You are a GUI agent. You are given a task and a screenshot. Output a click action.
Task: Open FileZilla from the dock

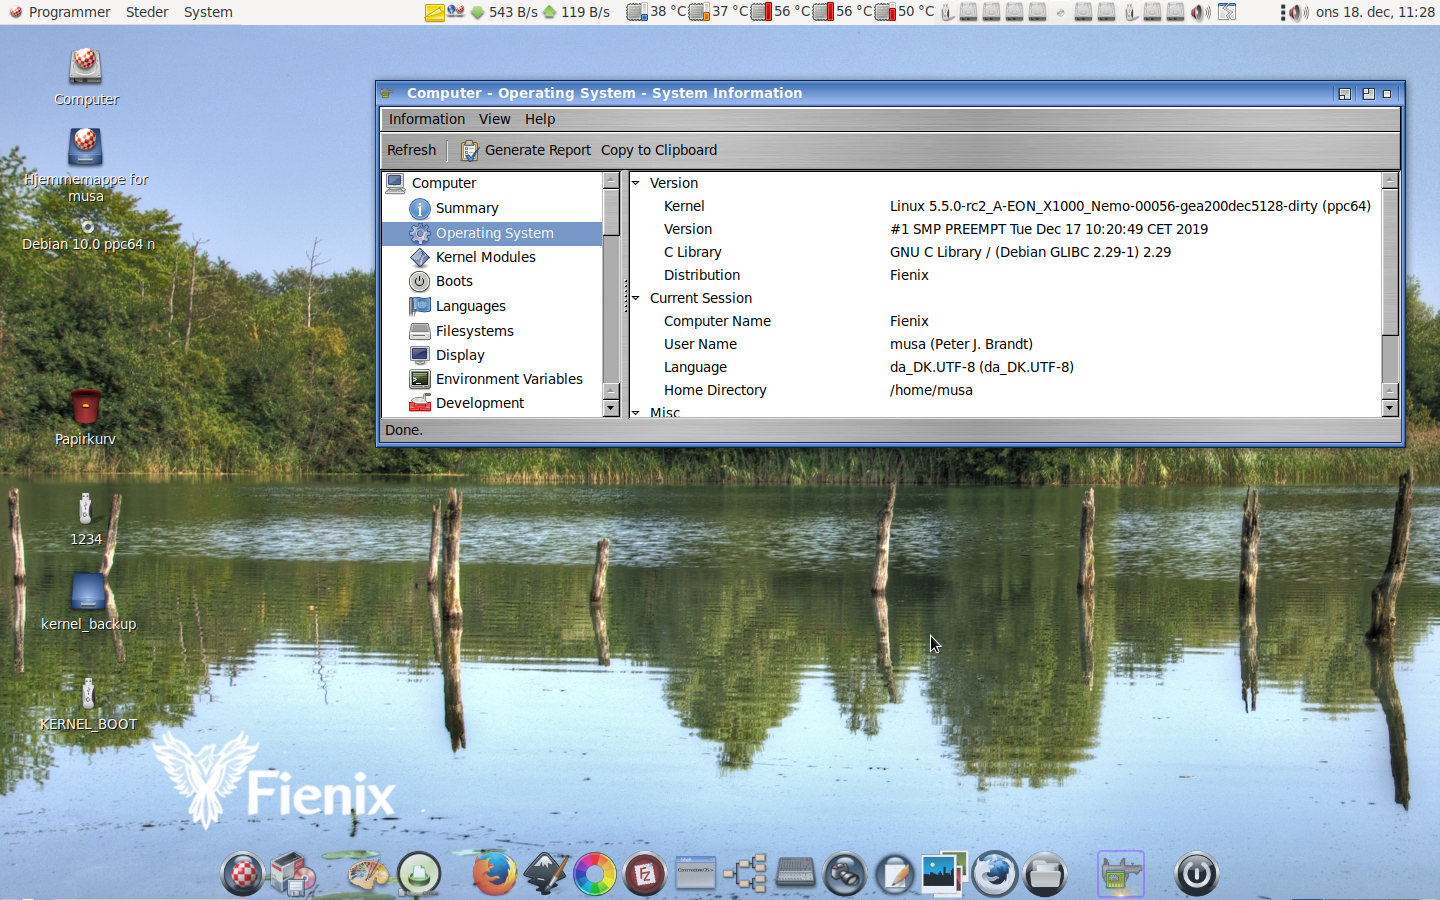645,875
